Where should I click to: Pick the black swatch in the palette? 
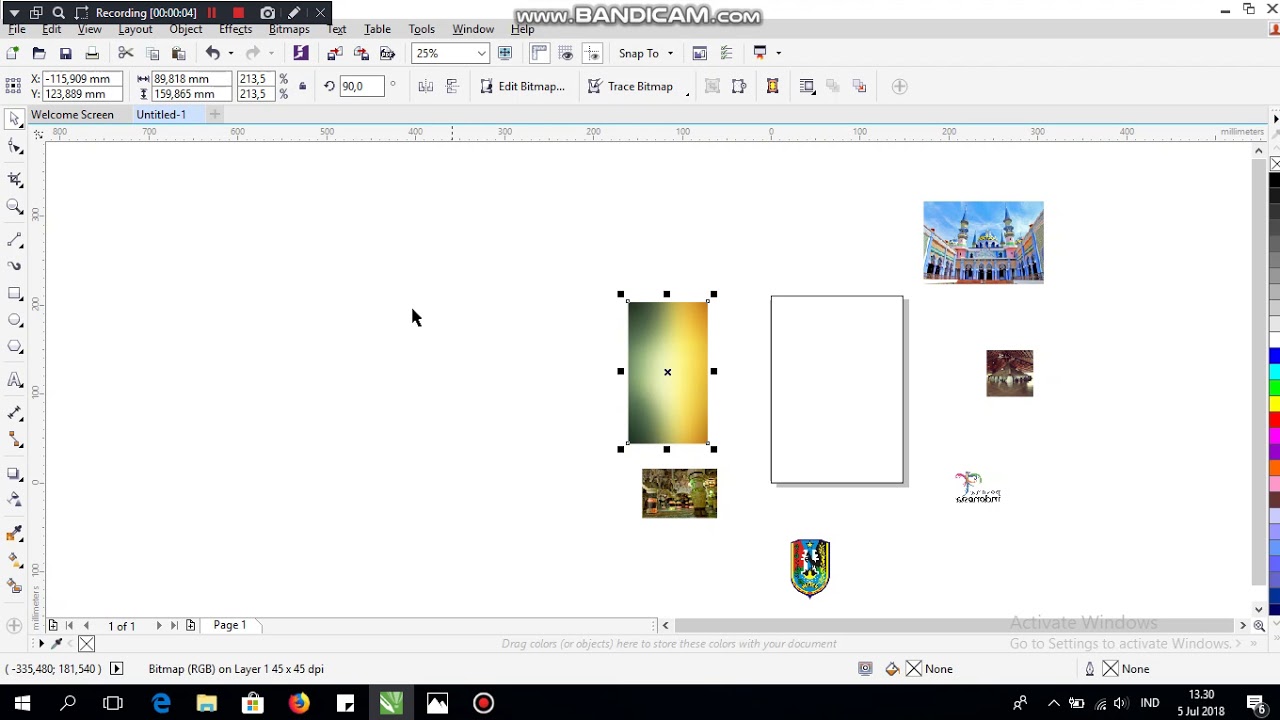1275,180
